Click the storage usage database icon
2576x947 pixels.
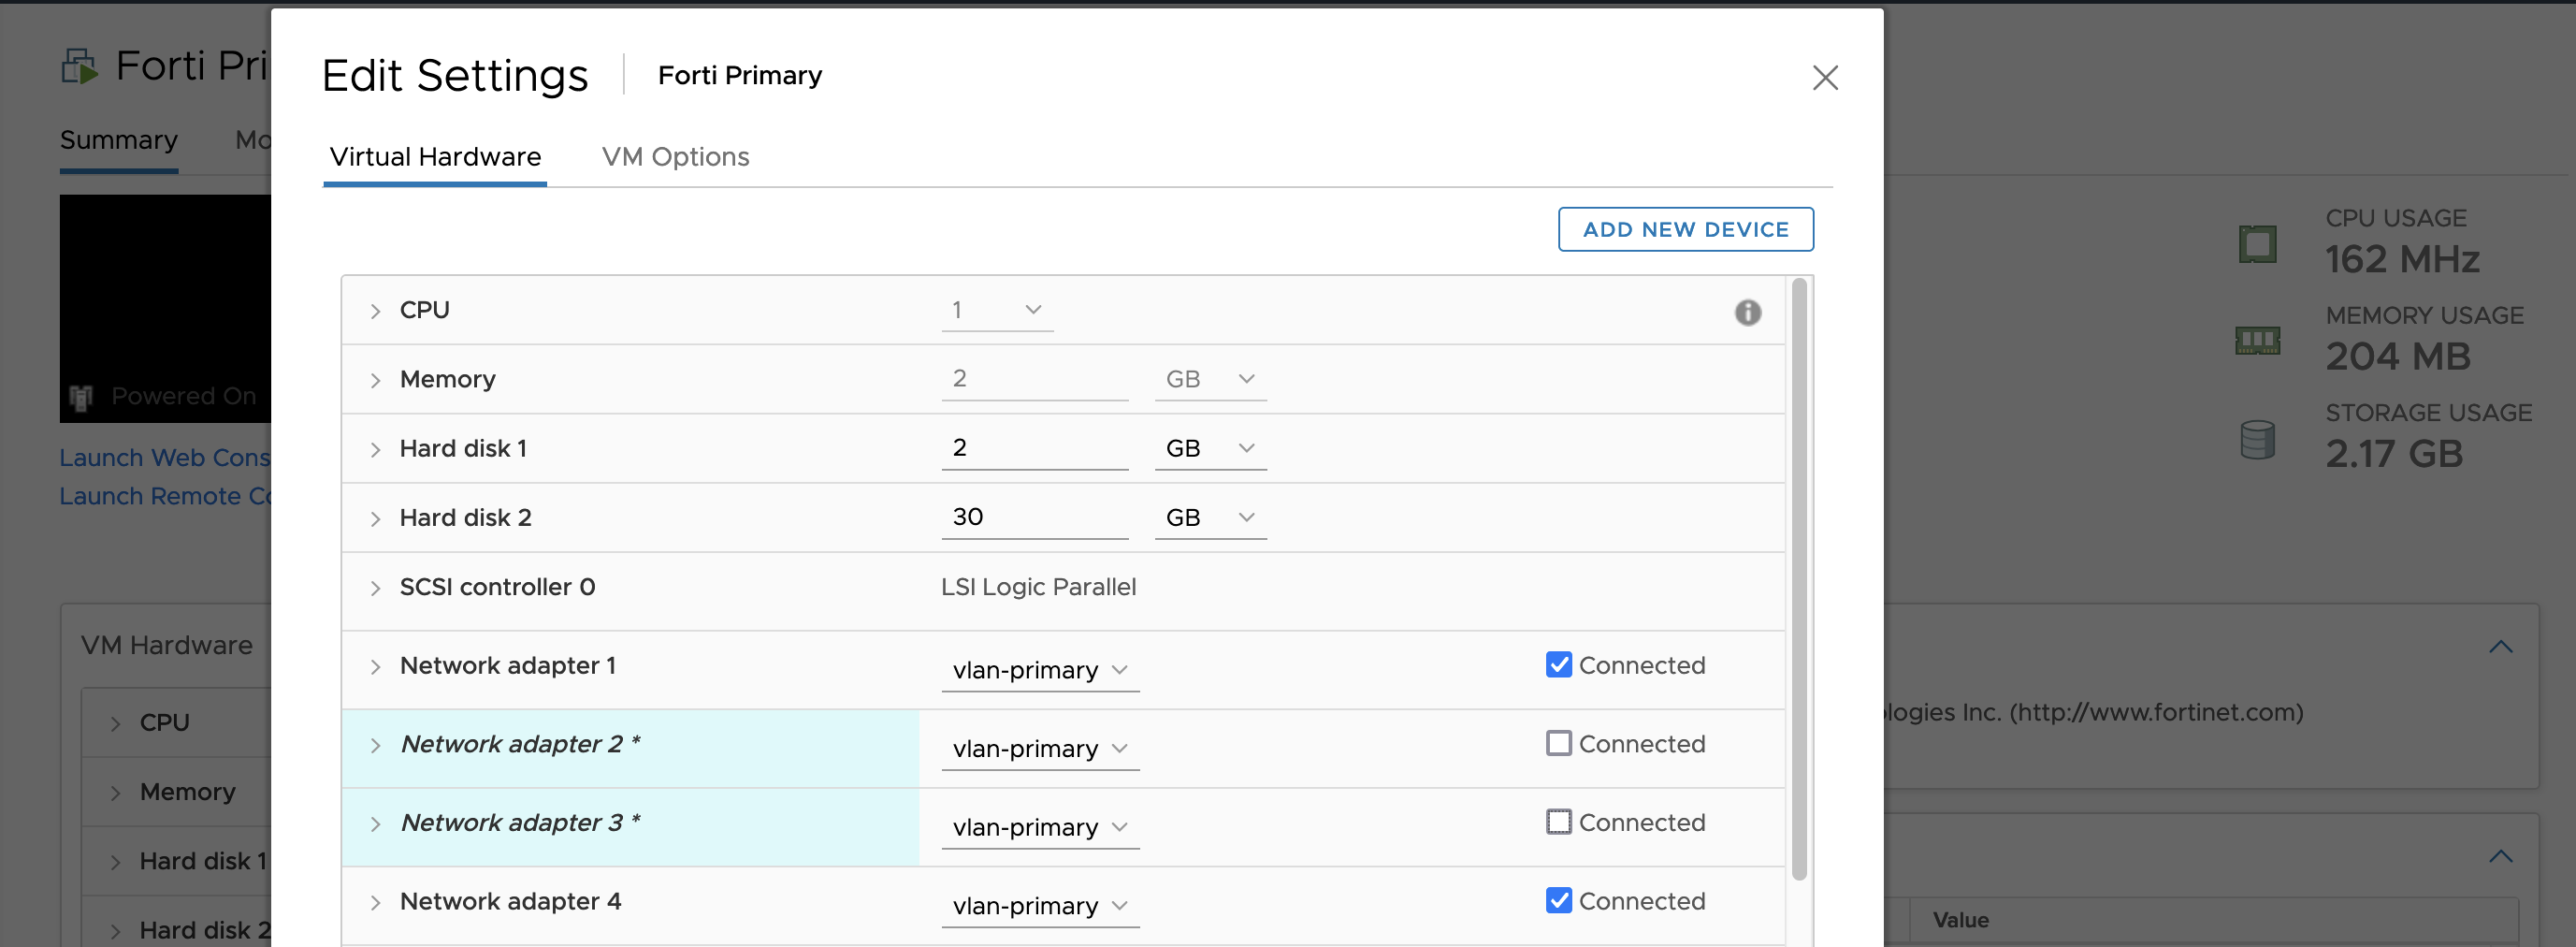(x=2257, y=439)
